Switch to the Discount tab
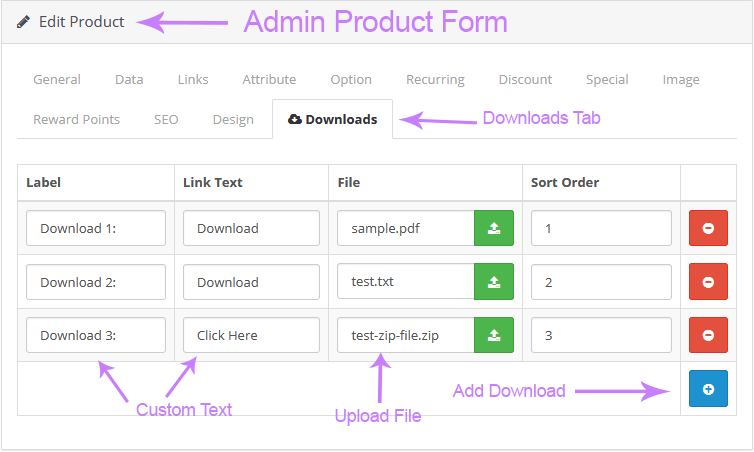This screenshot has height=452, width=754. point(525,79)
